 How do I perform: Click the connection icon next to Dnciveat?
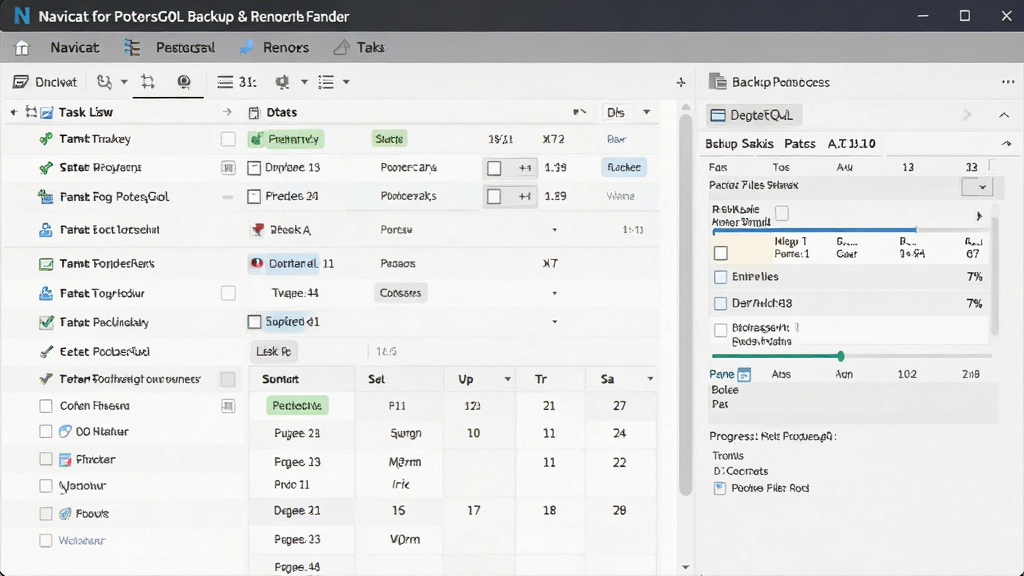104,82
